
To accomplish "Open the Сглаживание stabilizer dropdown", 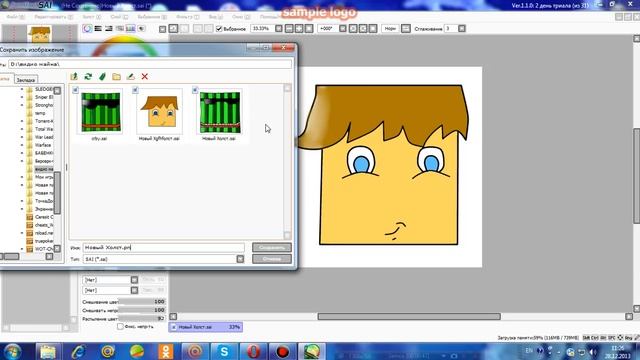I will click(x=462, y=29).
